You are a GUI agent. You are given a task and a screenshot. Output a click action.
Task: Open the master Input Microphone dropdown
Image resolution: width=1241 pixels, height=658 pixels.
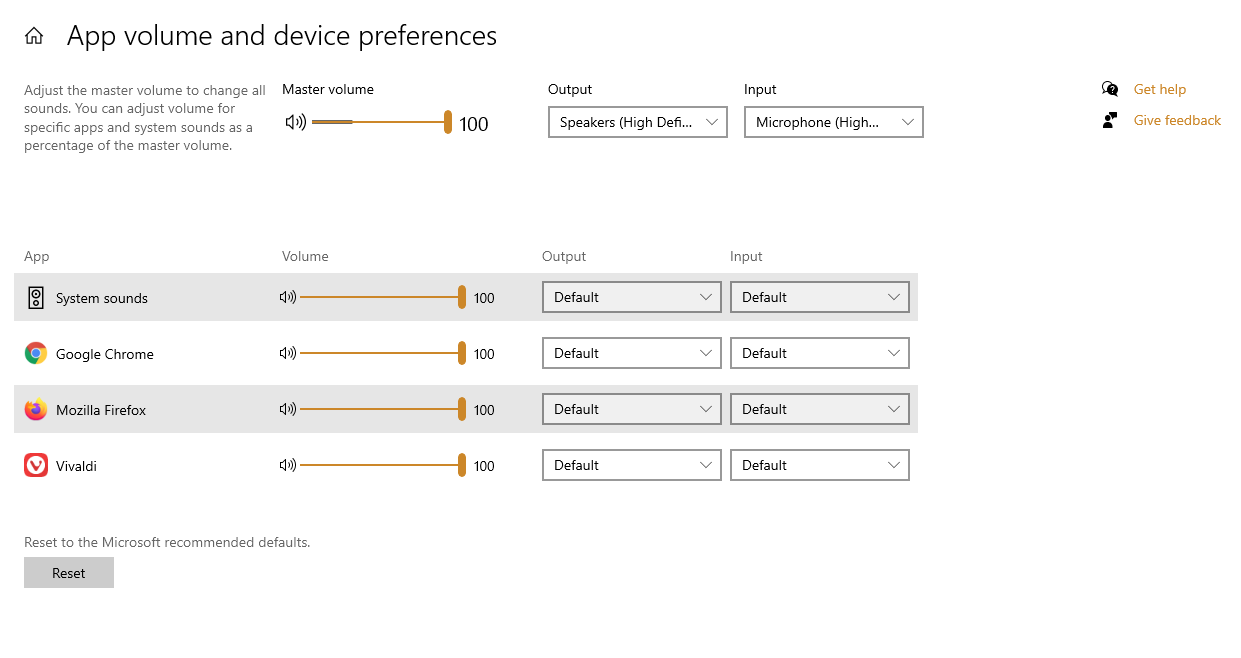tap(833, 122)
